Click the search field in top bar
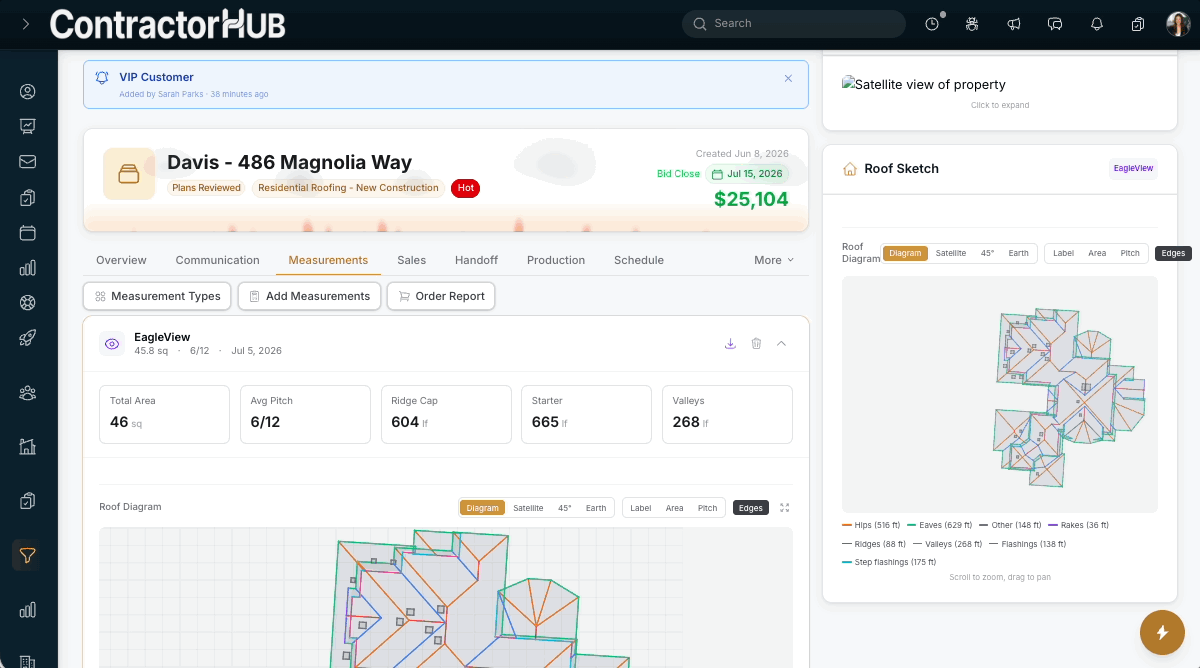1200x668 pixels. click(x=793, y=24)
